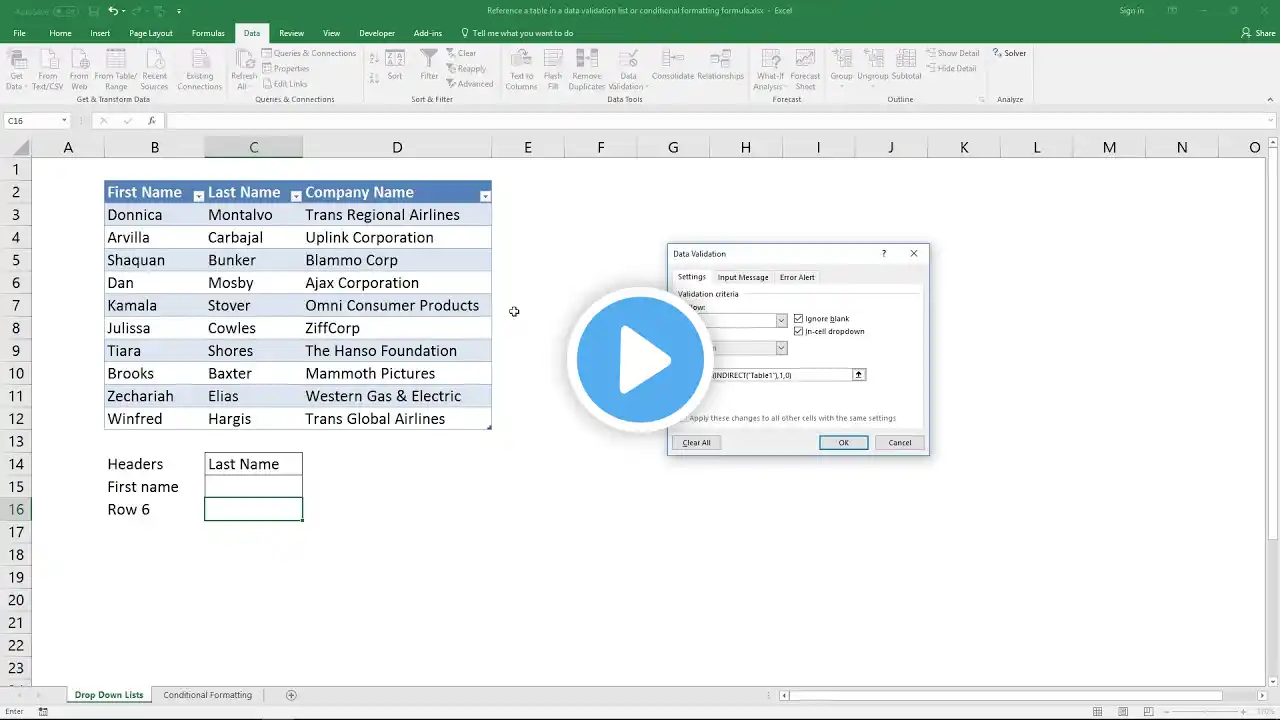Click OK in Data Validation dialog
1280x720 pixels.
click(843, 442)
